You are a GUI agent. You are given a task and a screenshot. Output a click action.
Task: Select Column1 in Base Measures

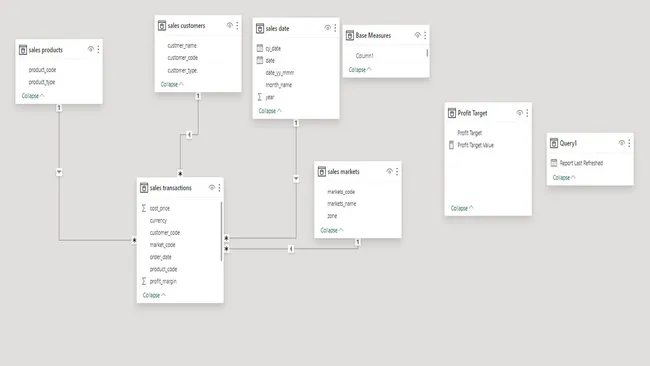(364, 56)
